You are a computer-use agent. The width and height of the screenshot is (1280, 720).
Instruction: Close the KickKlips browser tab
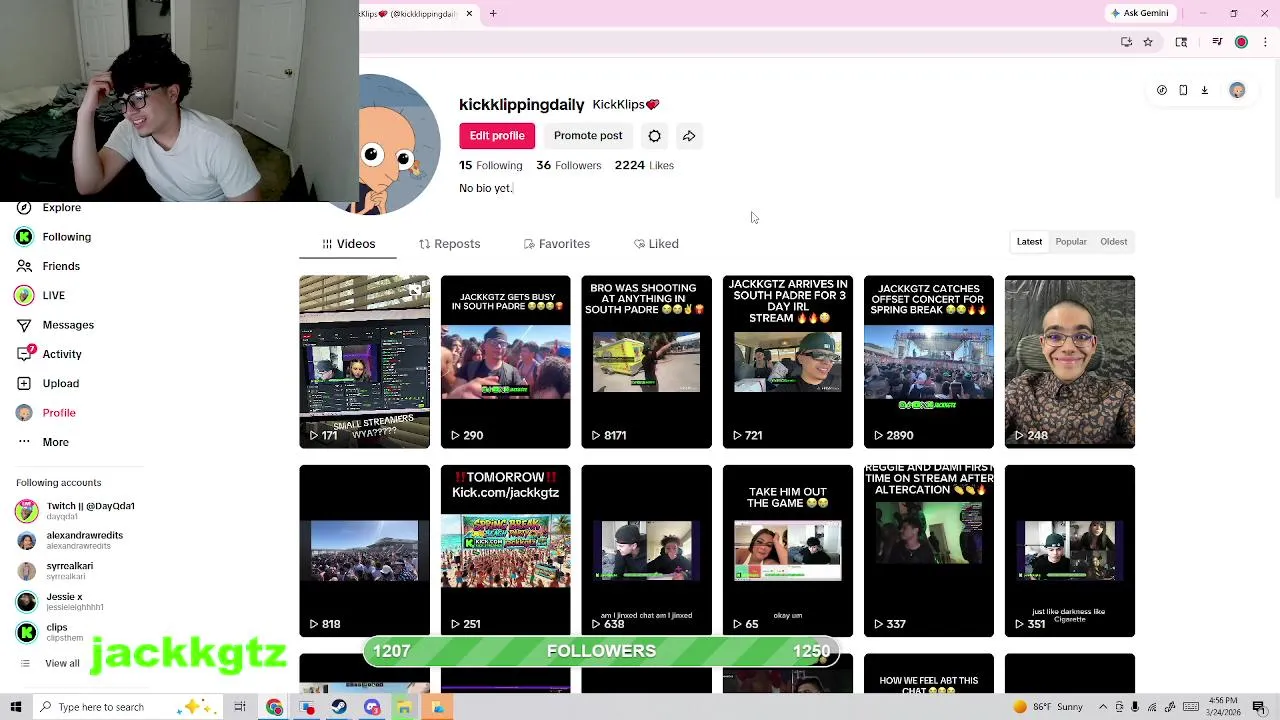tap(468, 14)
